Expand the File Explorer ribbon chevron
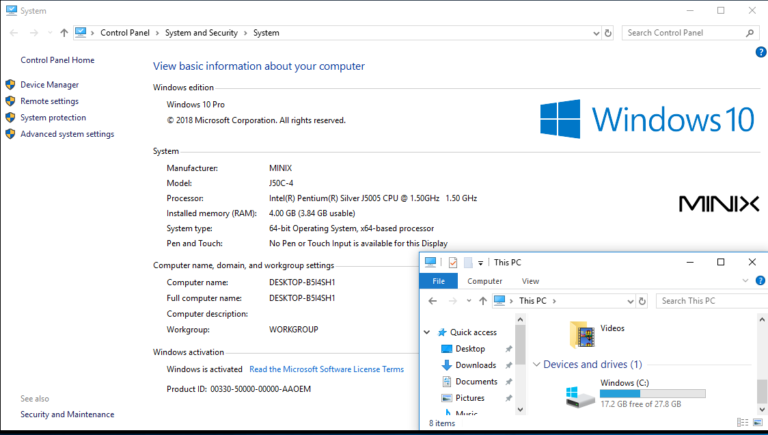The height and width of the screenshot is (435, 768). click(x=744, y=282)
